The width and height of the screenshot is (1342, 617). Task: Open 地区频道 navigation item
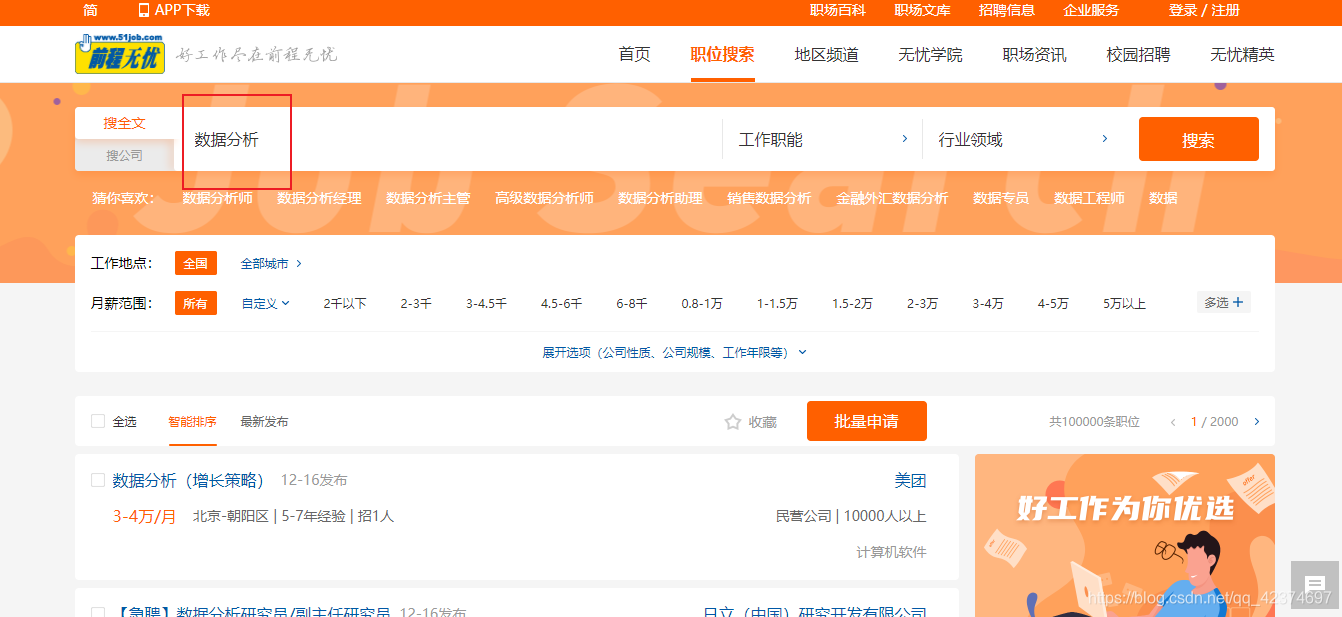pyautogui.click(x=826, y=55)
